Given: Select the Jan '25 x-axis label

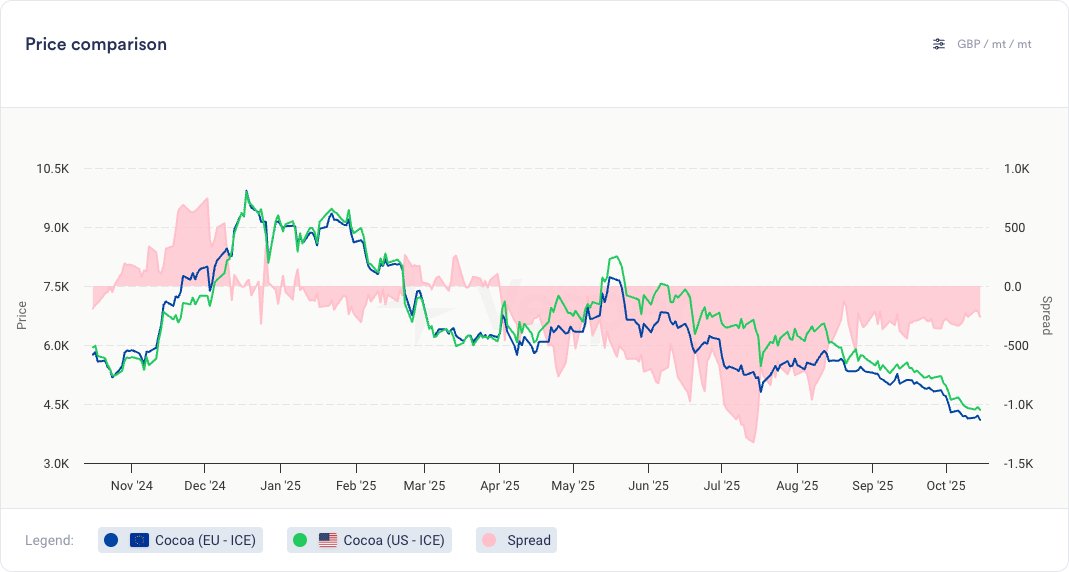Looking at the screenshot, I should pyautogui.click(x=280, y=486).
